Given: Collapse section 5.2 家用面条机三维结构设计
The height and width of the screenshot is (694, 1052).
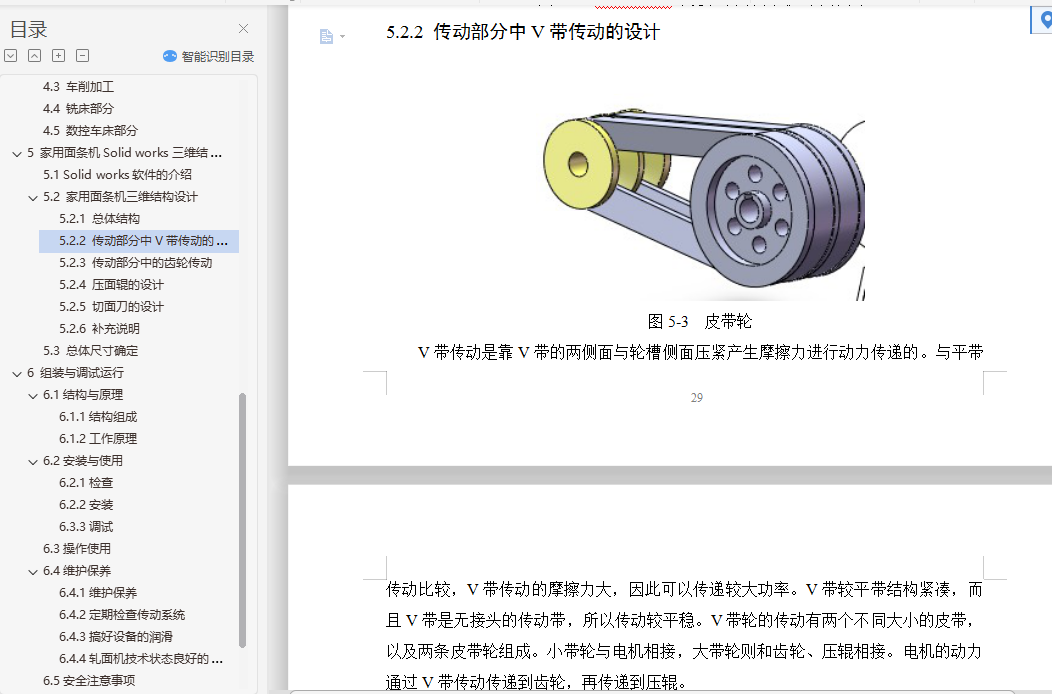Looking at the screenshot, I should [x=33, y=198].
